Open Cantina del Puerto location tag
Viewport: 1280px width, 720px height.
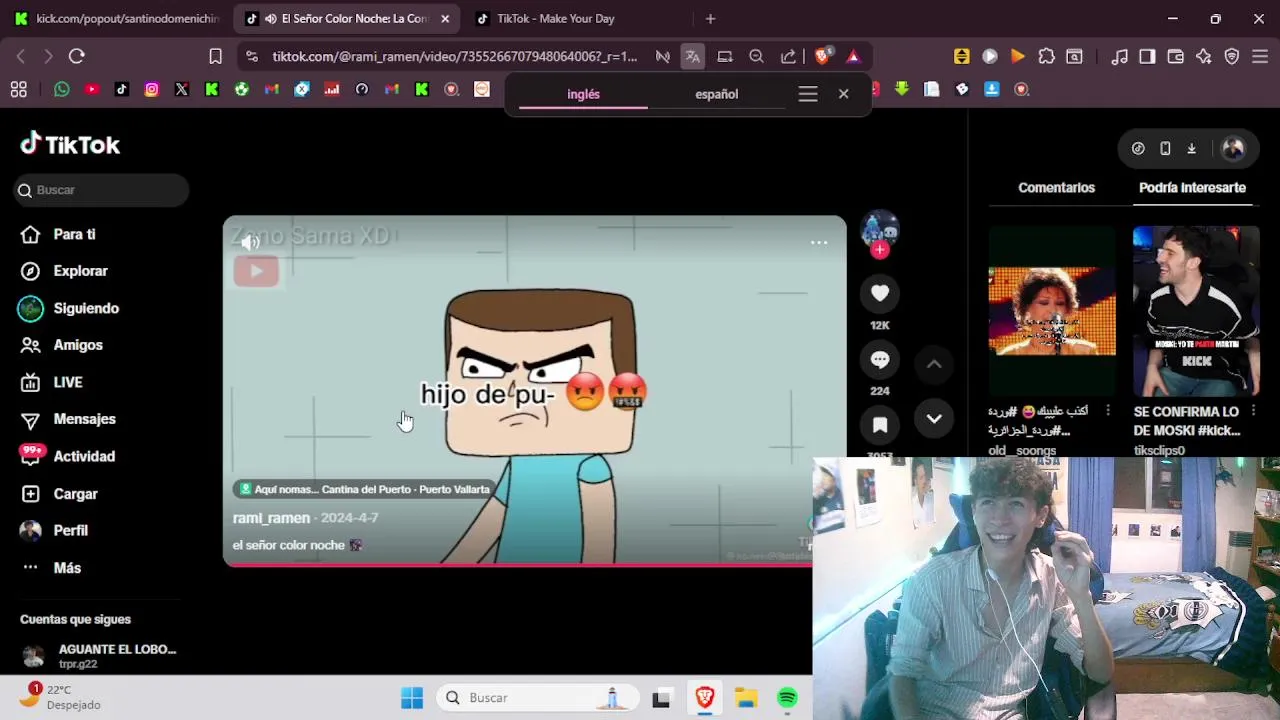point(364,489)
